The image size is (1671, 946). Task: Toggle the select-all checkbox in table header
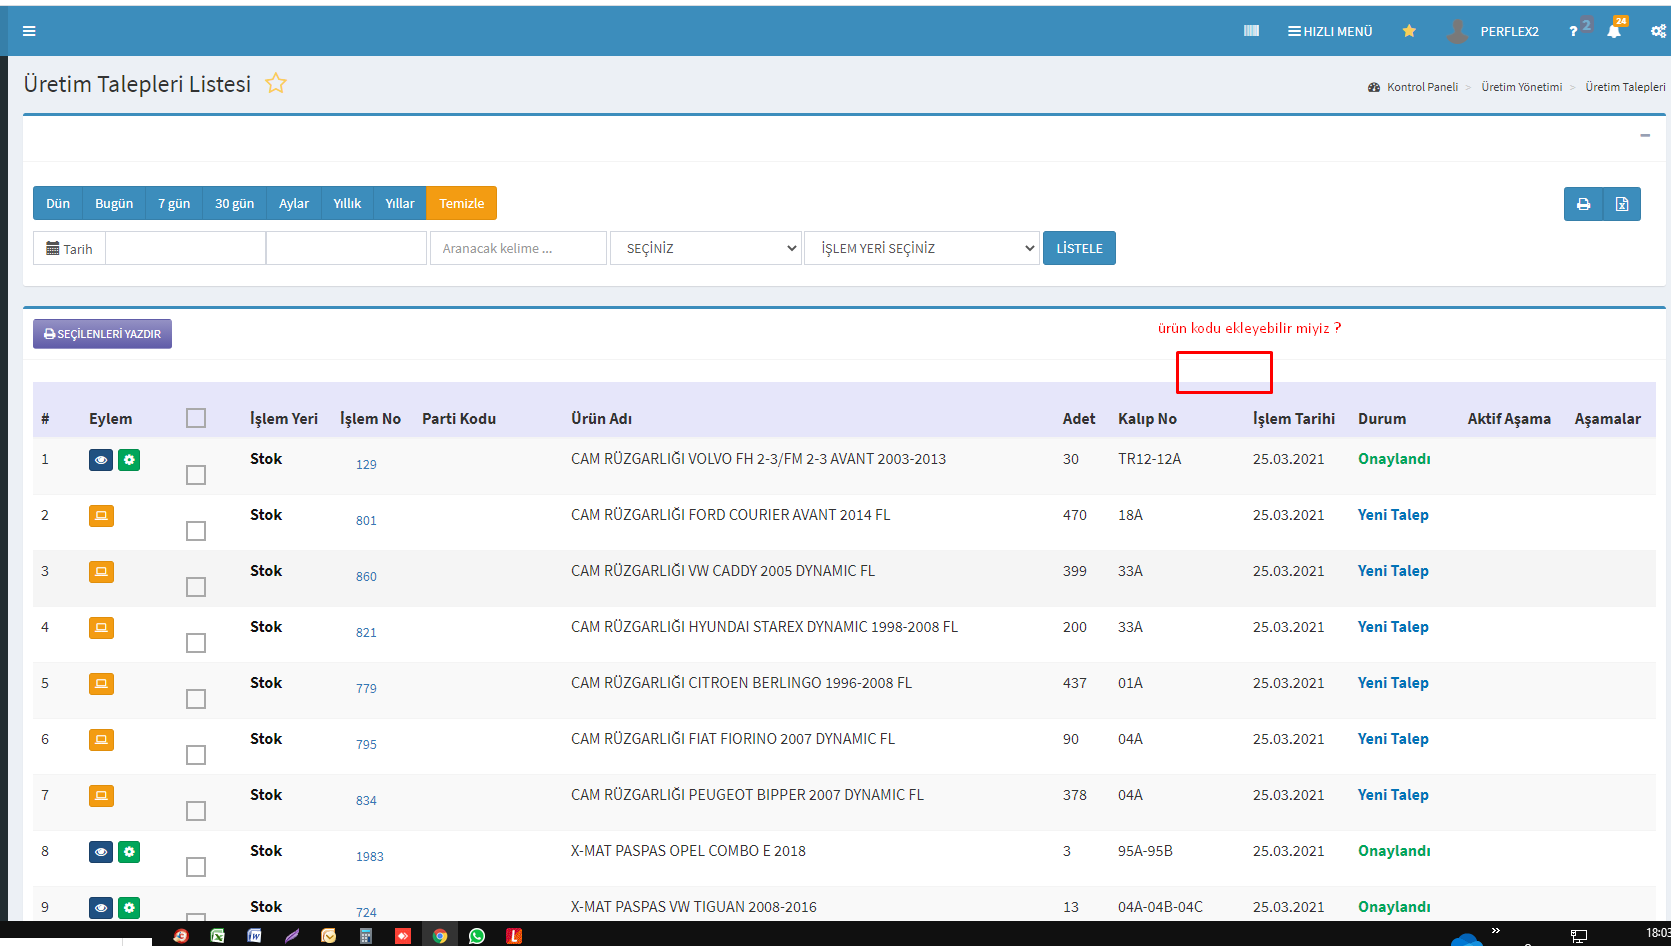196,418
